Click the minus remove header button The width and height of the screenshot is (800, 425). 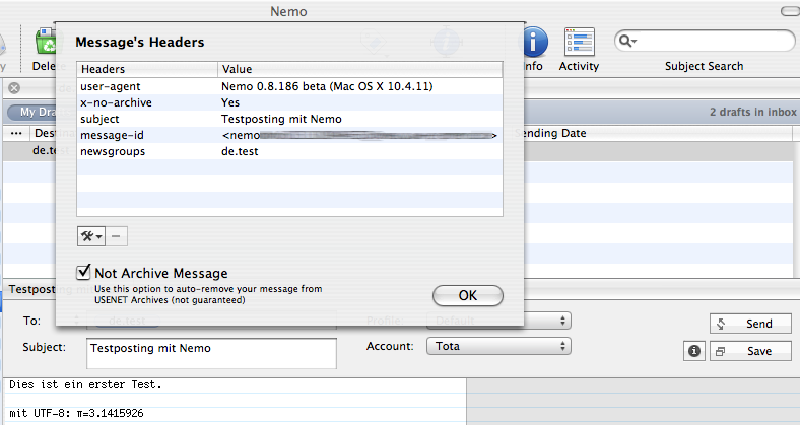(116, 235)
